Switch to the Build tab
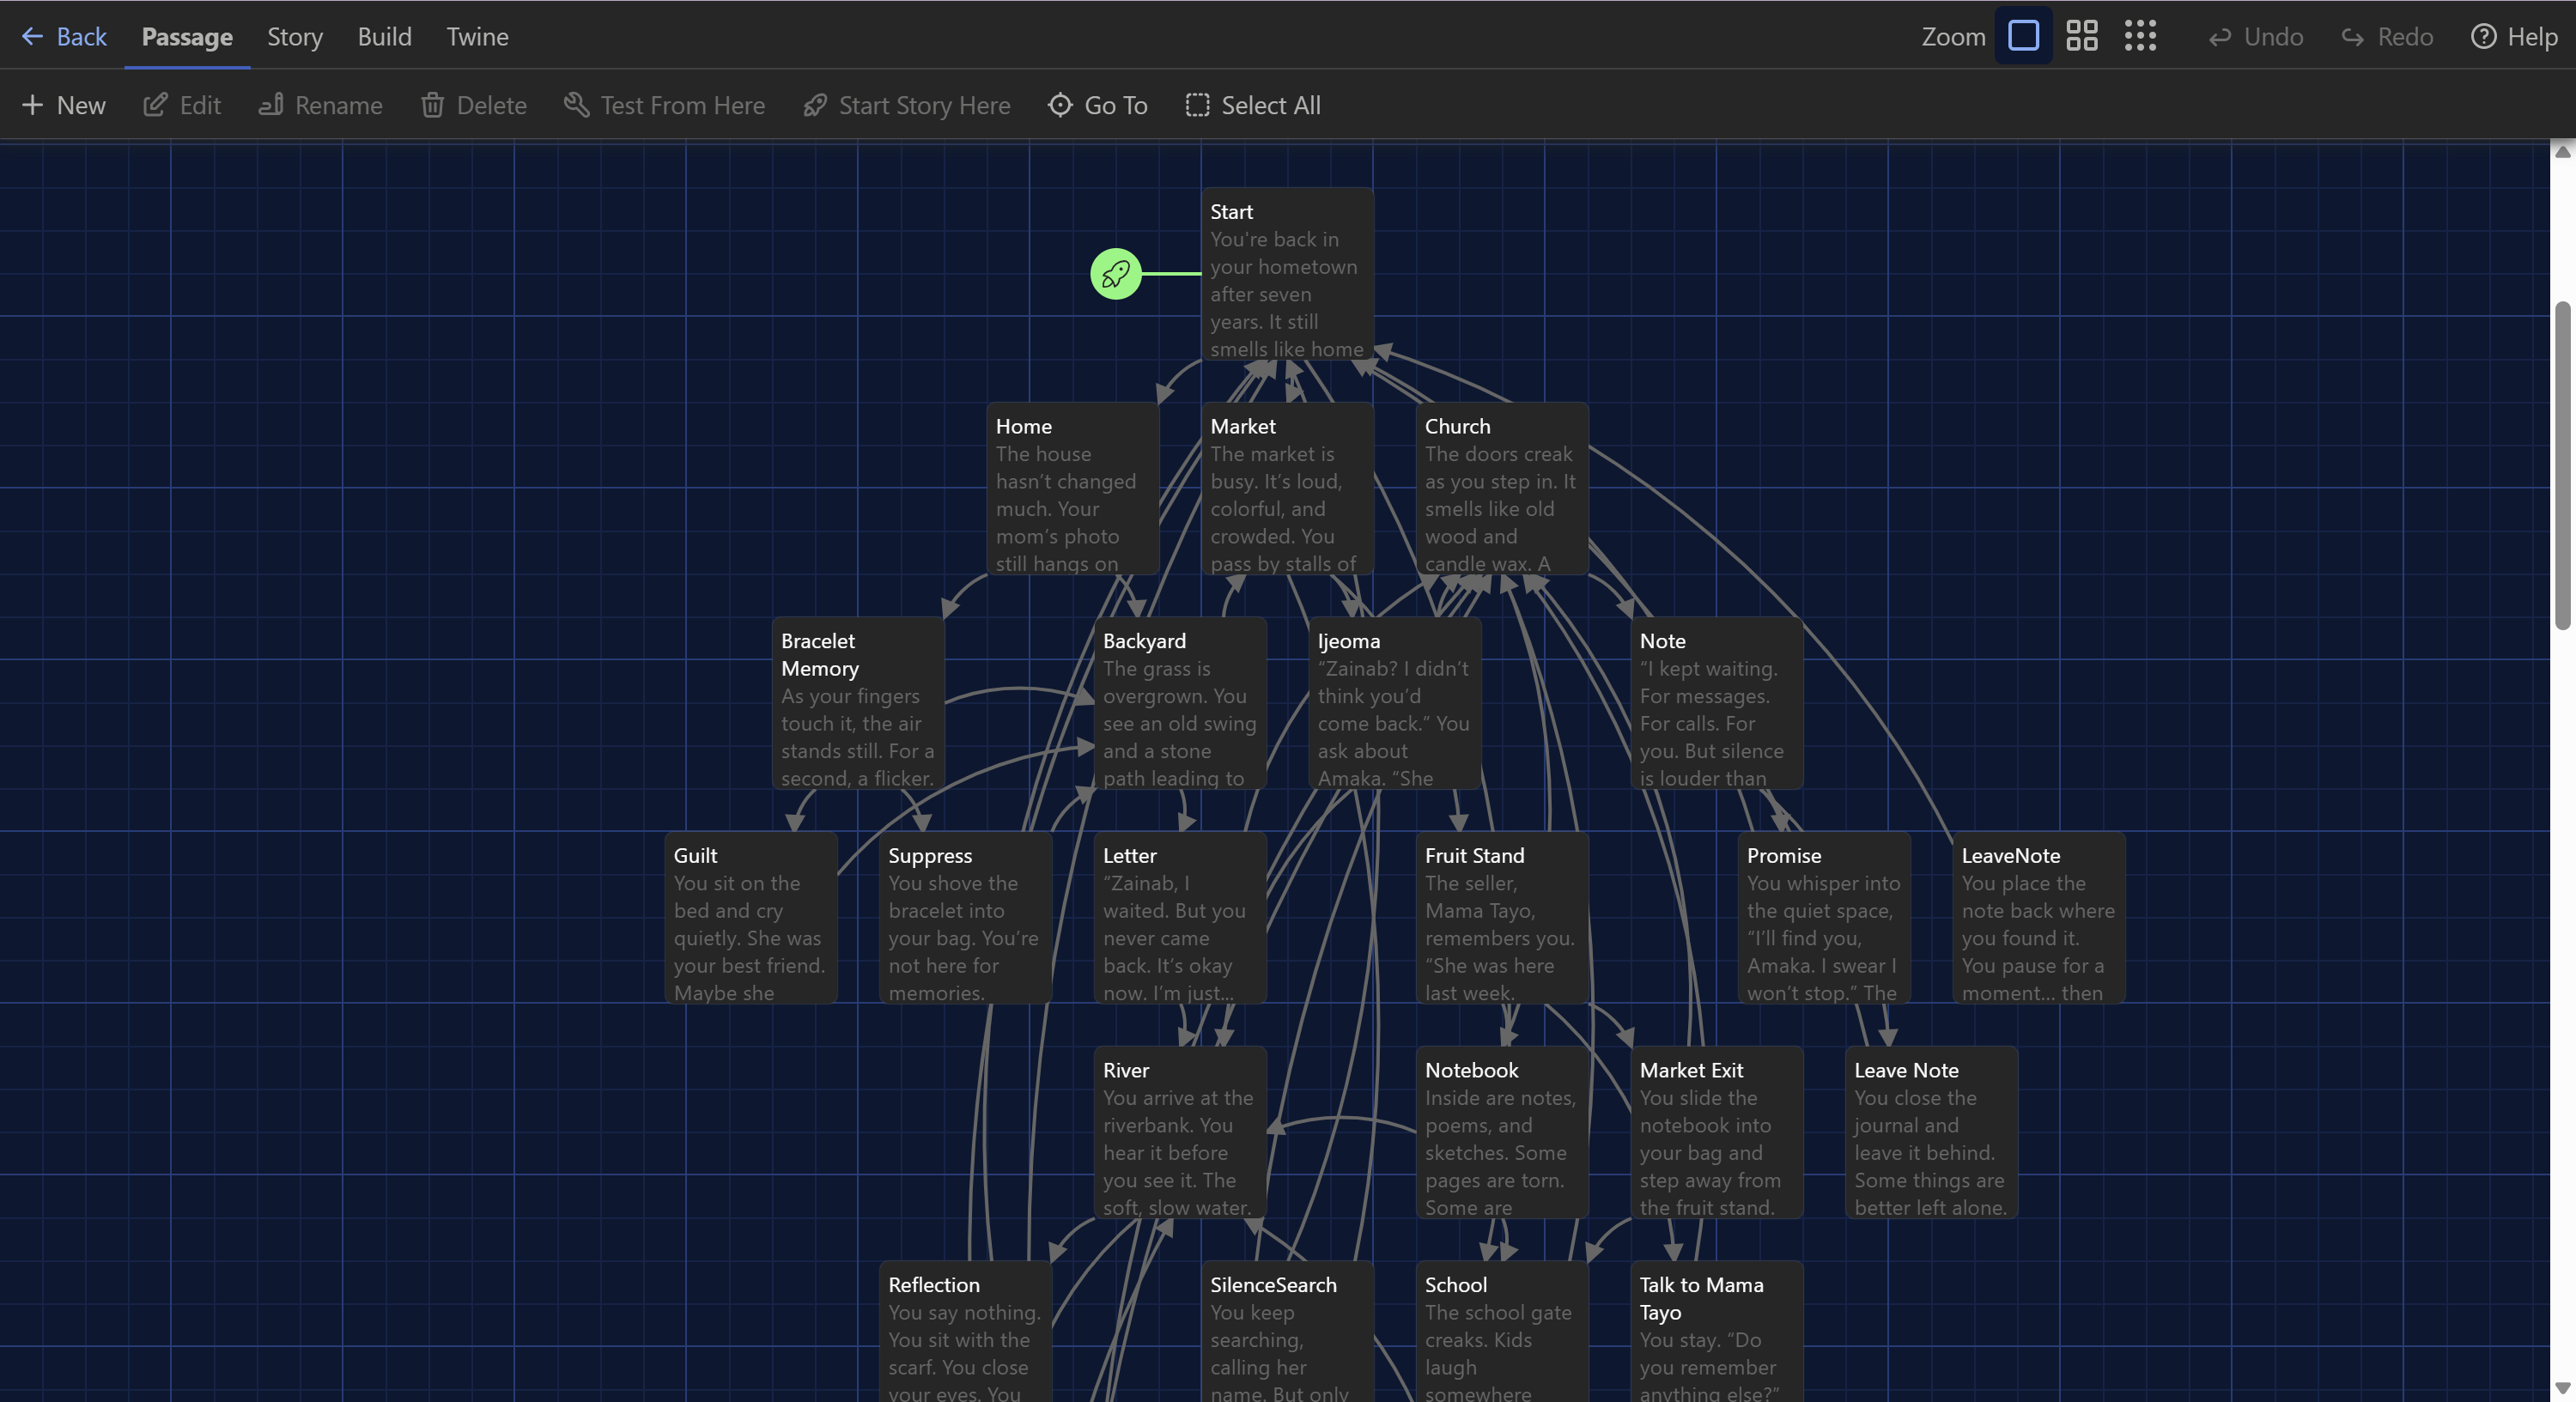 (x=384, y=37)
